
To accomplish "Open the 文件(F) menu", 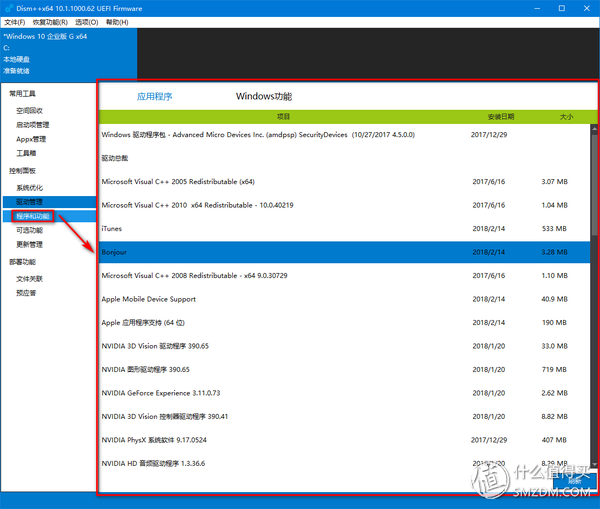I will tap(15, 22).
